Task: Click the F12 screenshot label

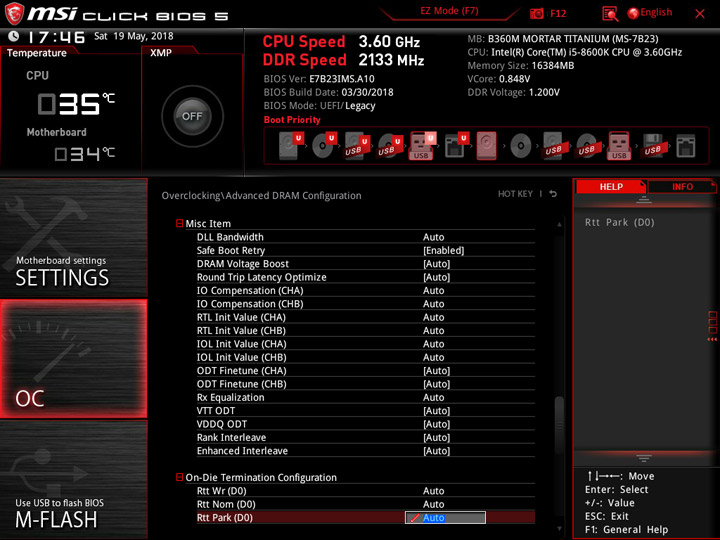Action: [558, 14]
